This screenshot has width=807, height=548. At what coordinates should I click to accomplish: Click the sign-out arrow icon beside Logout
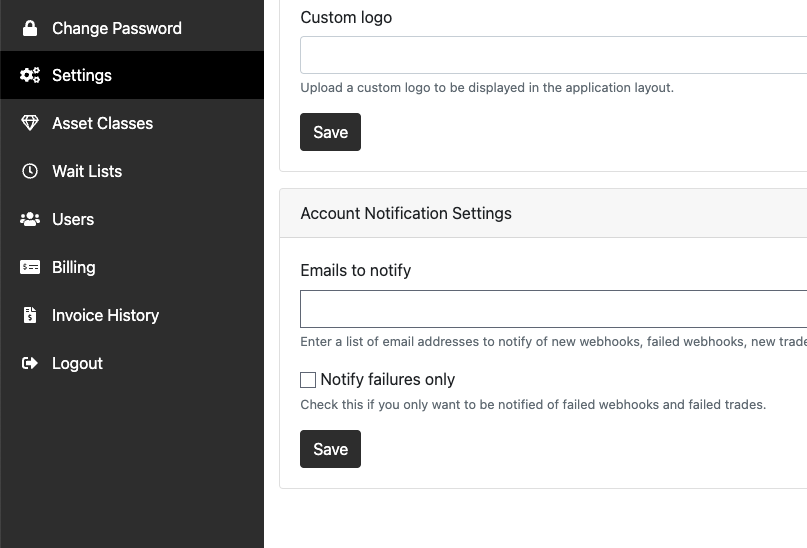point(30,364)
